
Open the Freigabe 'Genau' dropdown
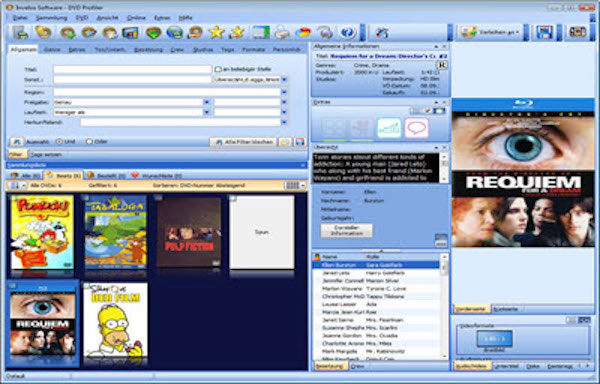point(206,102)
